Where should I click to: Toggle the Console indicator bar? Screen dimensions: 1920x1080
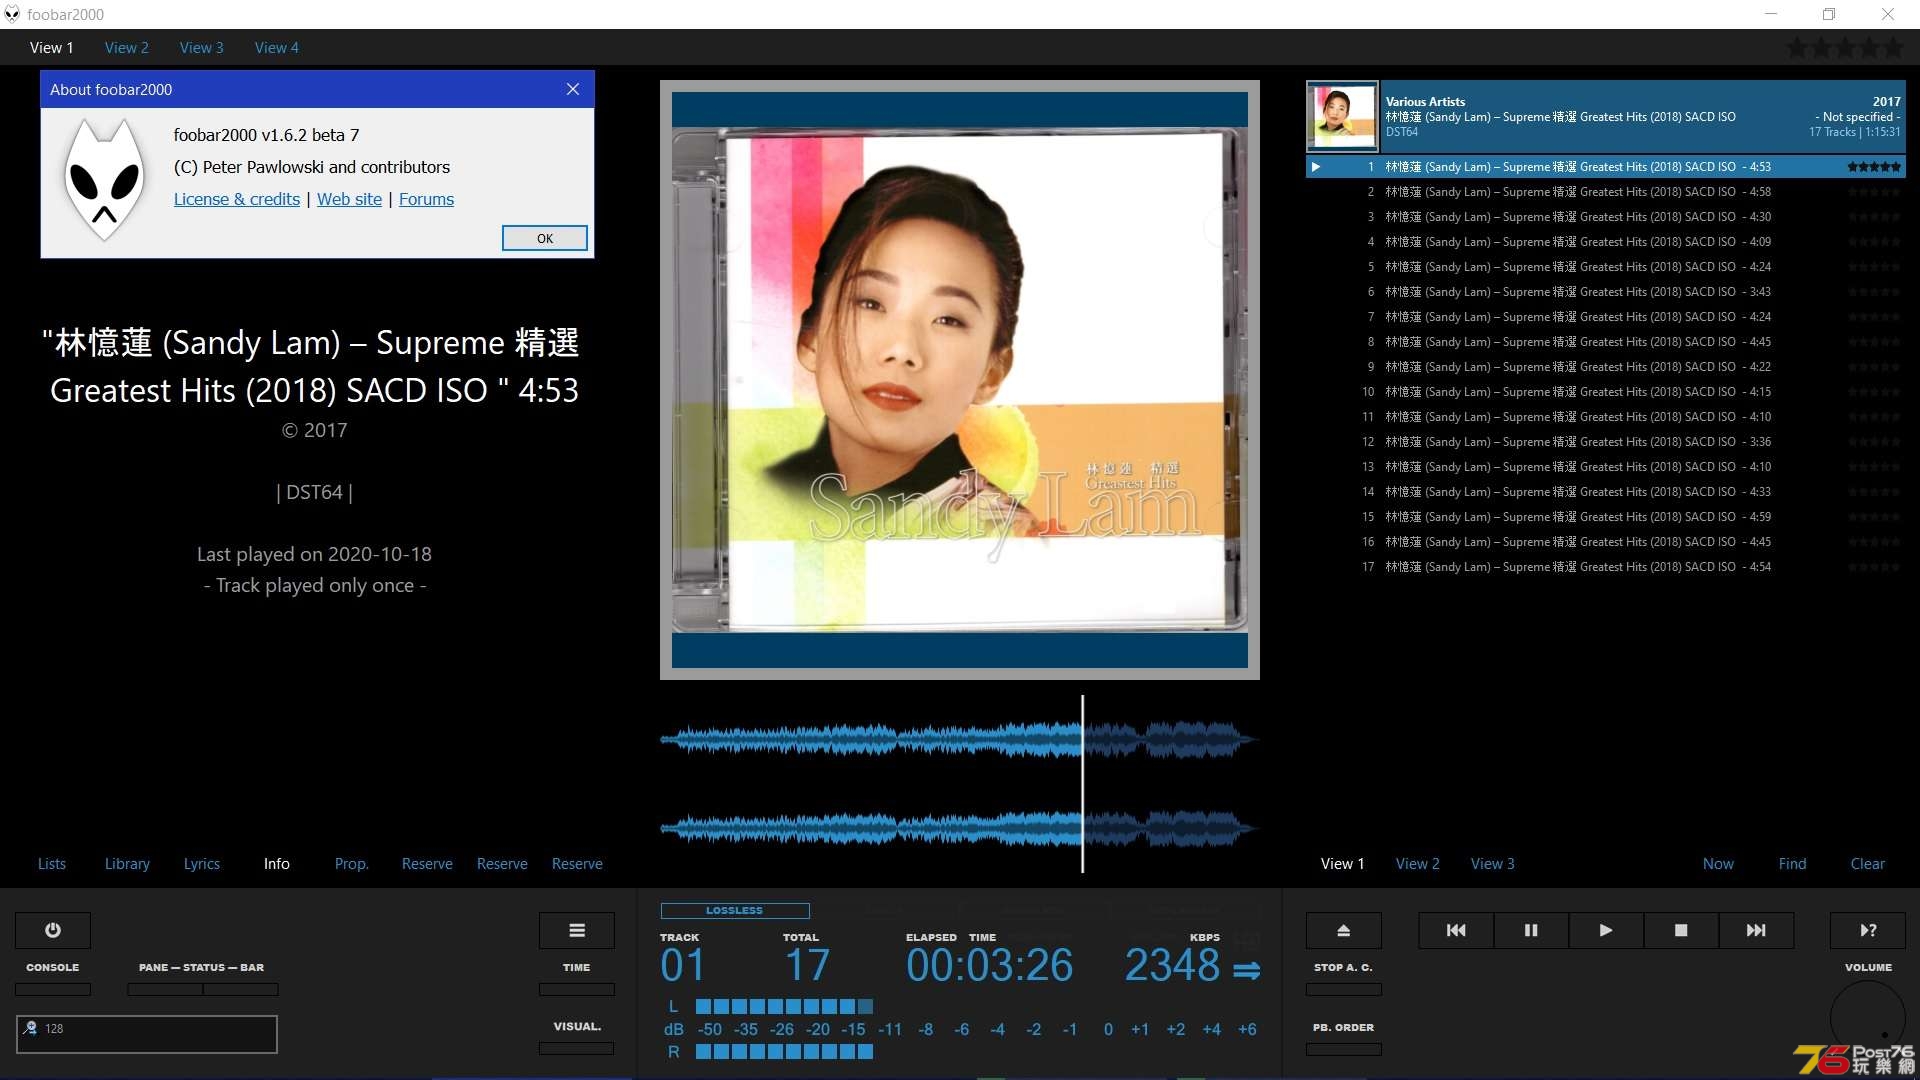click(53, 989)
